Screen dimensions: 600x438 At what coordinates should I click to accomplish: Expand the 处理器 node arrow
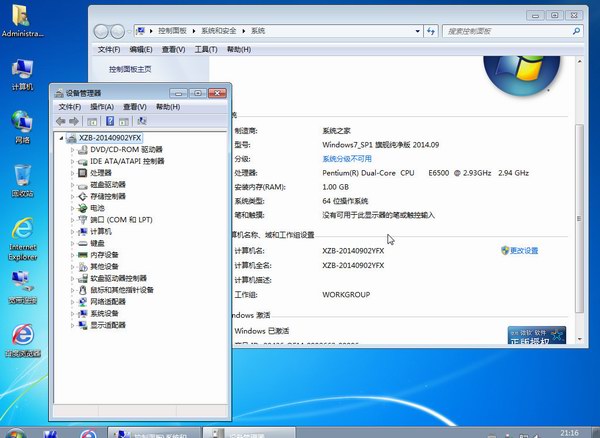[72, 173]
